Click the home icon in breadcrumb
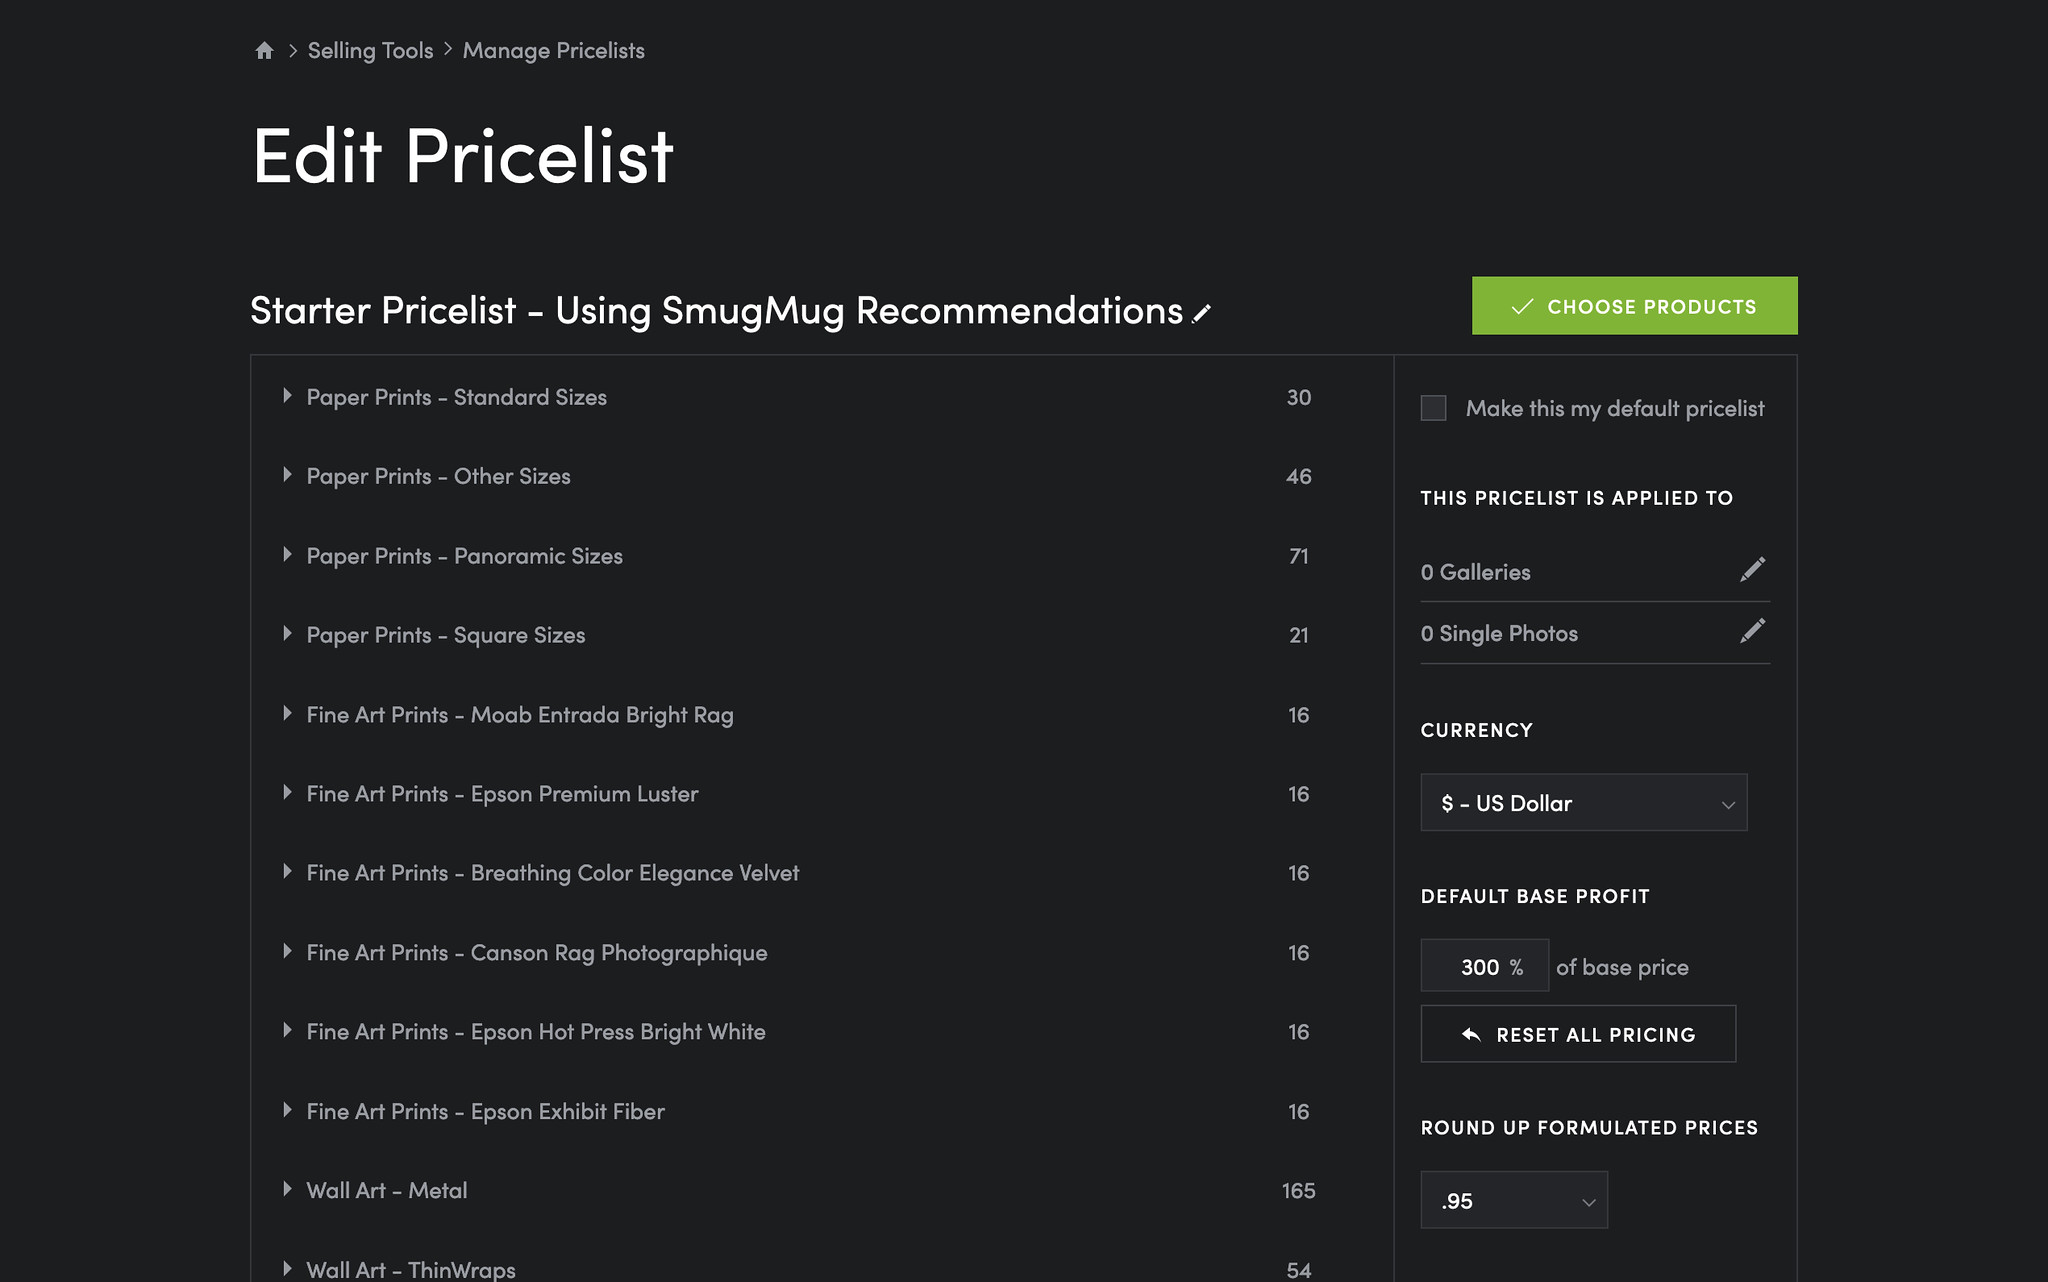This screenshot has height=1282, width=2048. (x=264, y=50)
